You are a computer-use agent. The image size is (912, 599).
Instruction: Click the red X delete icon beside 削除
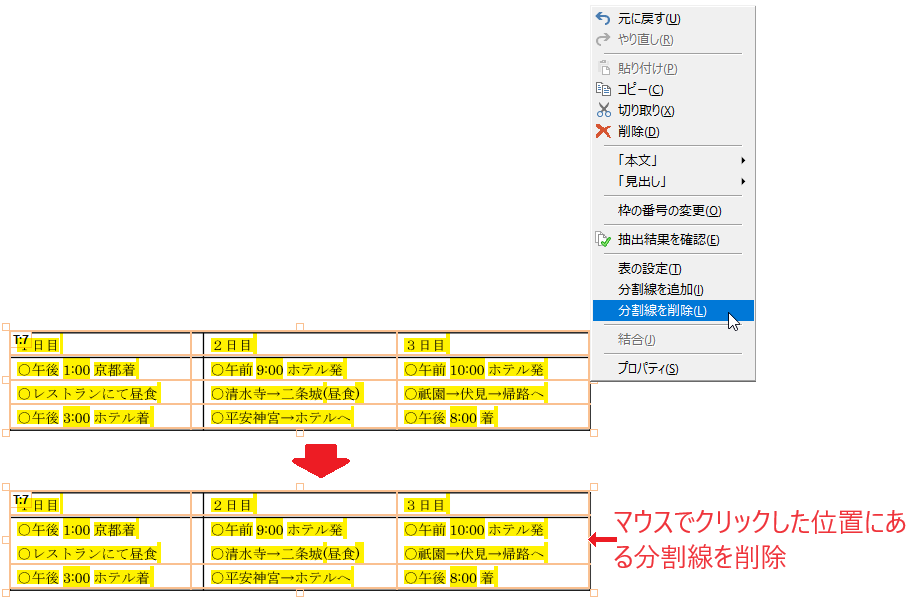[601, 132]
